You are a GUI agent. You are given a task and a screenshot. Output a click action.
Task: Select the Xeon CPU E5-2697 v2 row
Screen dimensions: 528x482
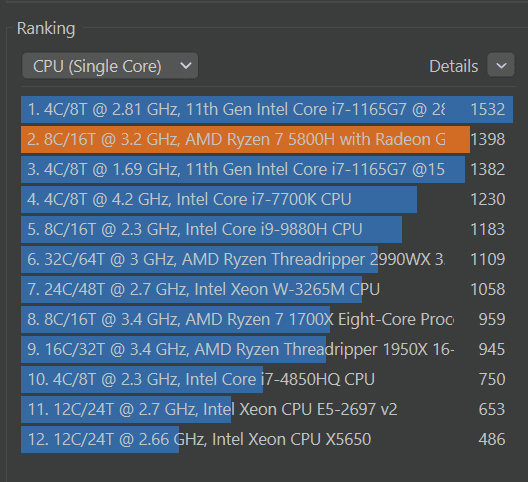pos(267,409)
